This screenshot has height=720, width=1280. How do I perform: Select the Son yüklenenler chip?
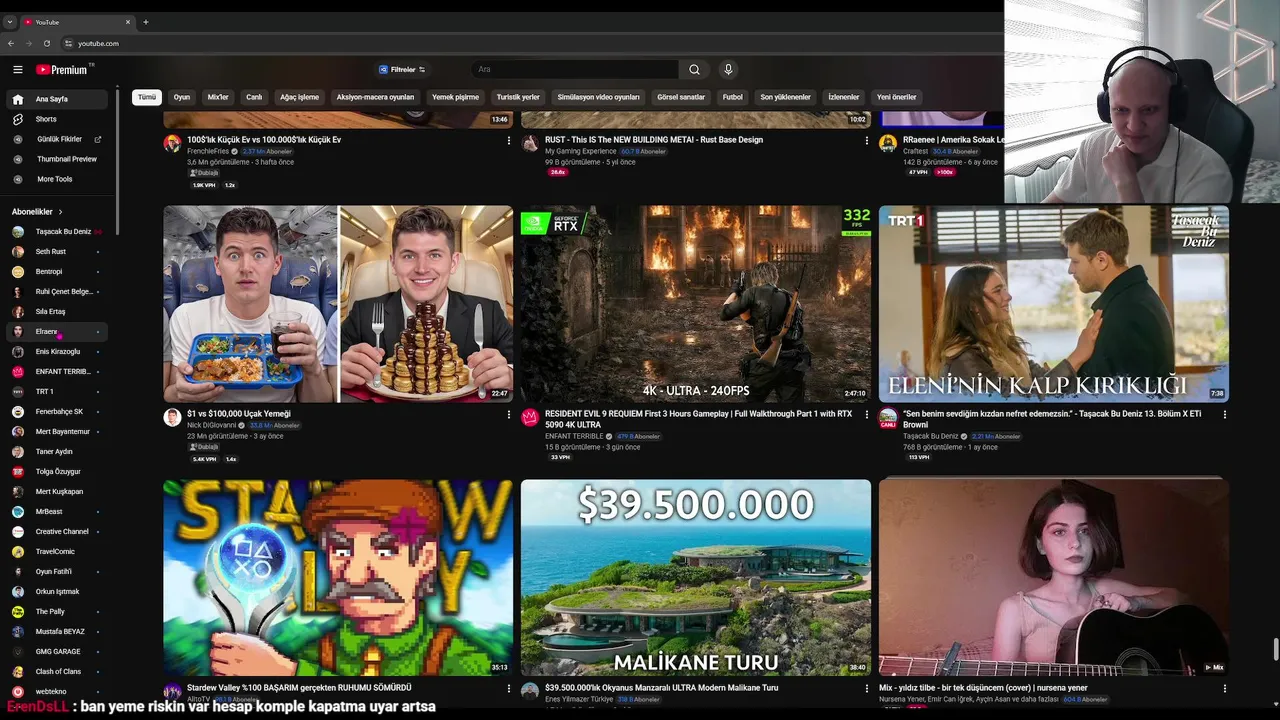(785, 97)
